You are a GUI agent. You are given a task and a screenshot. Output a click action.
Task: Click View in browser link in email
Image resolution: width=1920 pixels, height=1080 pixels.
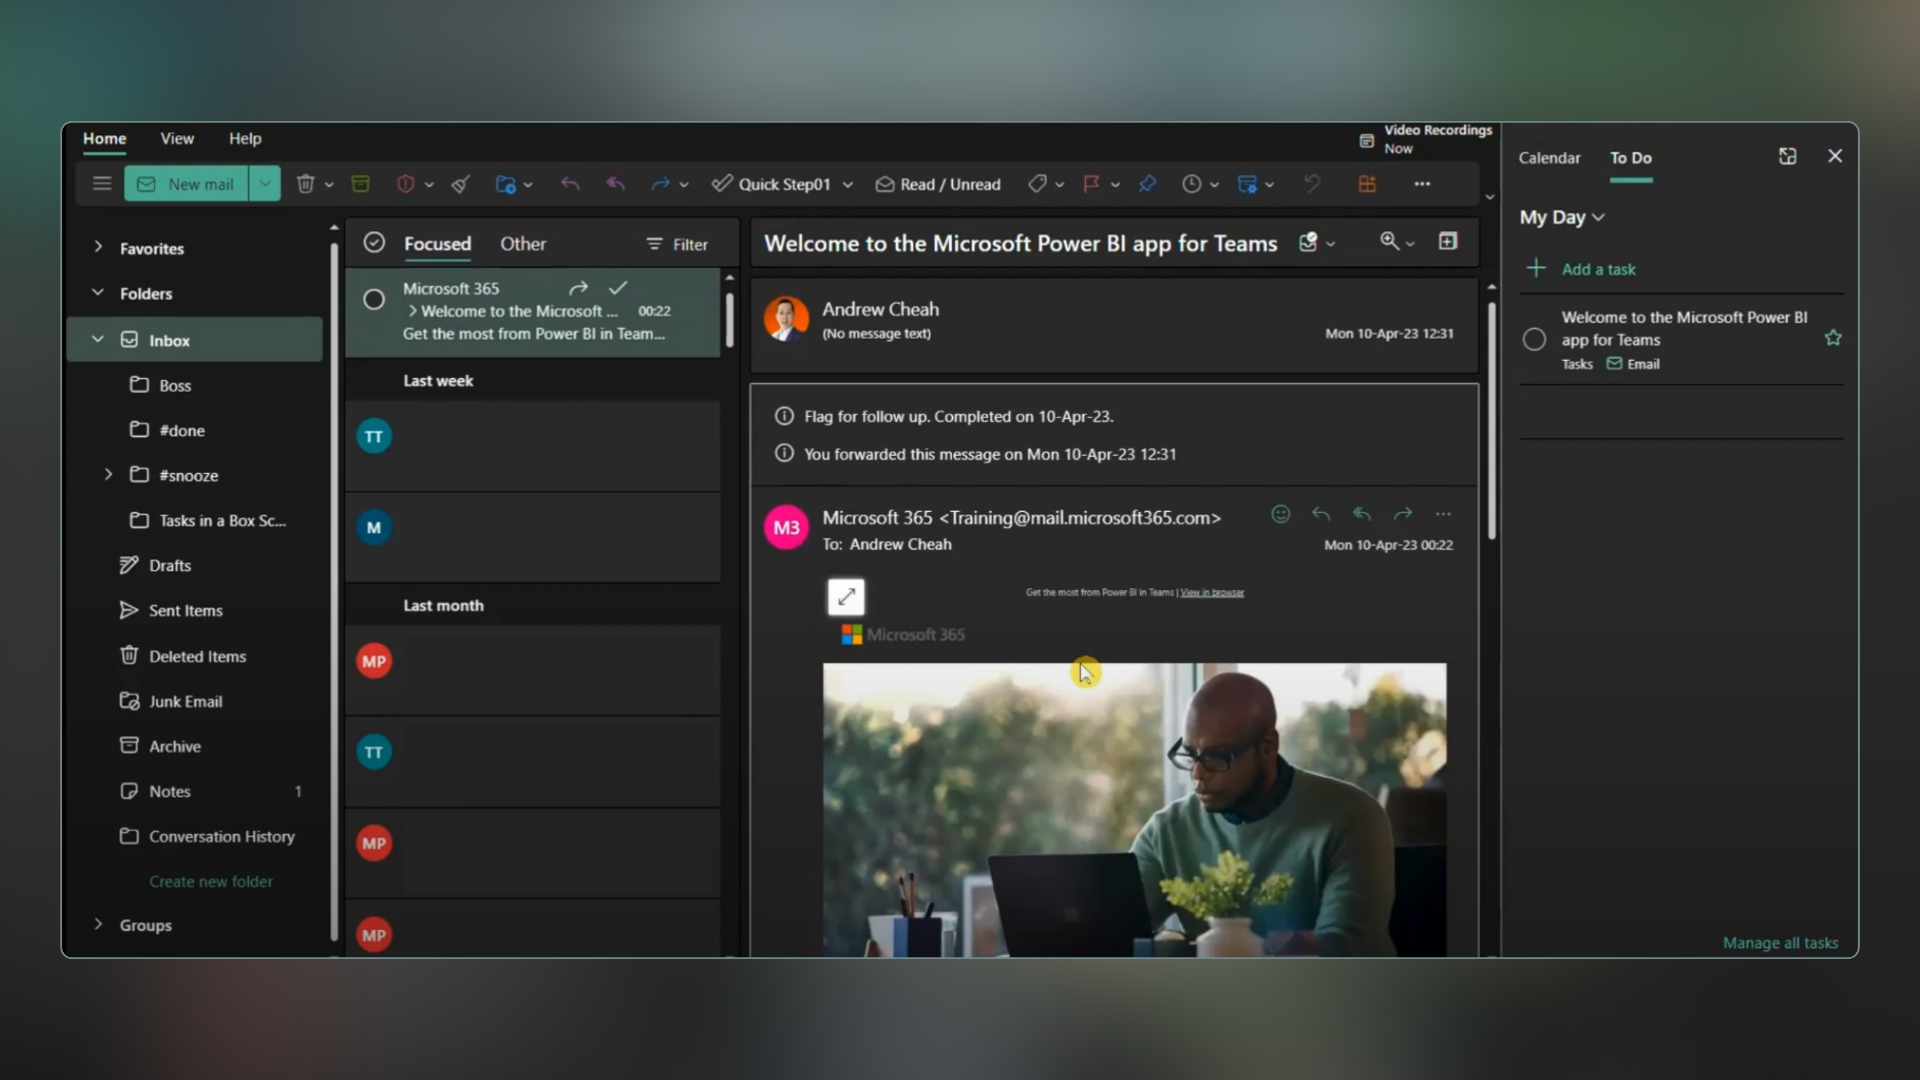click(1212, 592)
